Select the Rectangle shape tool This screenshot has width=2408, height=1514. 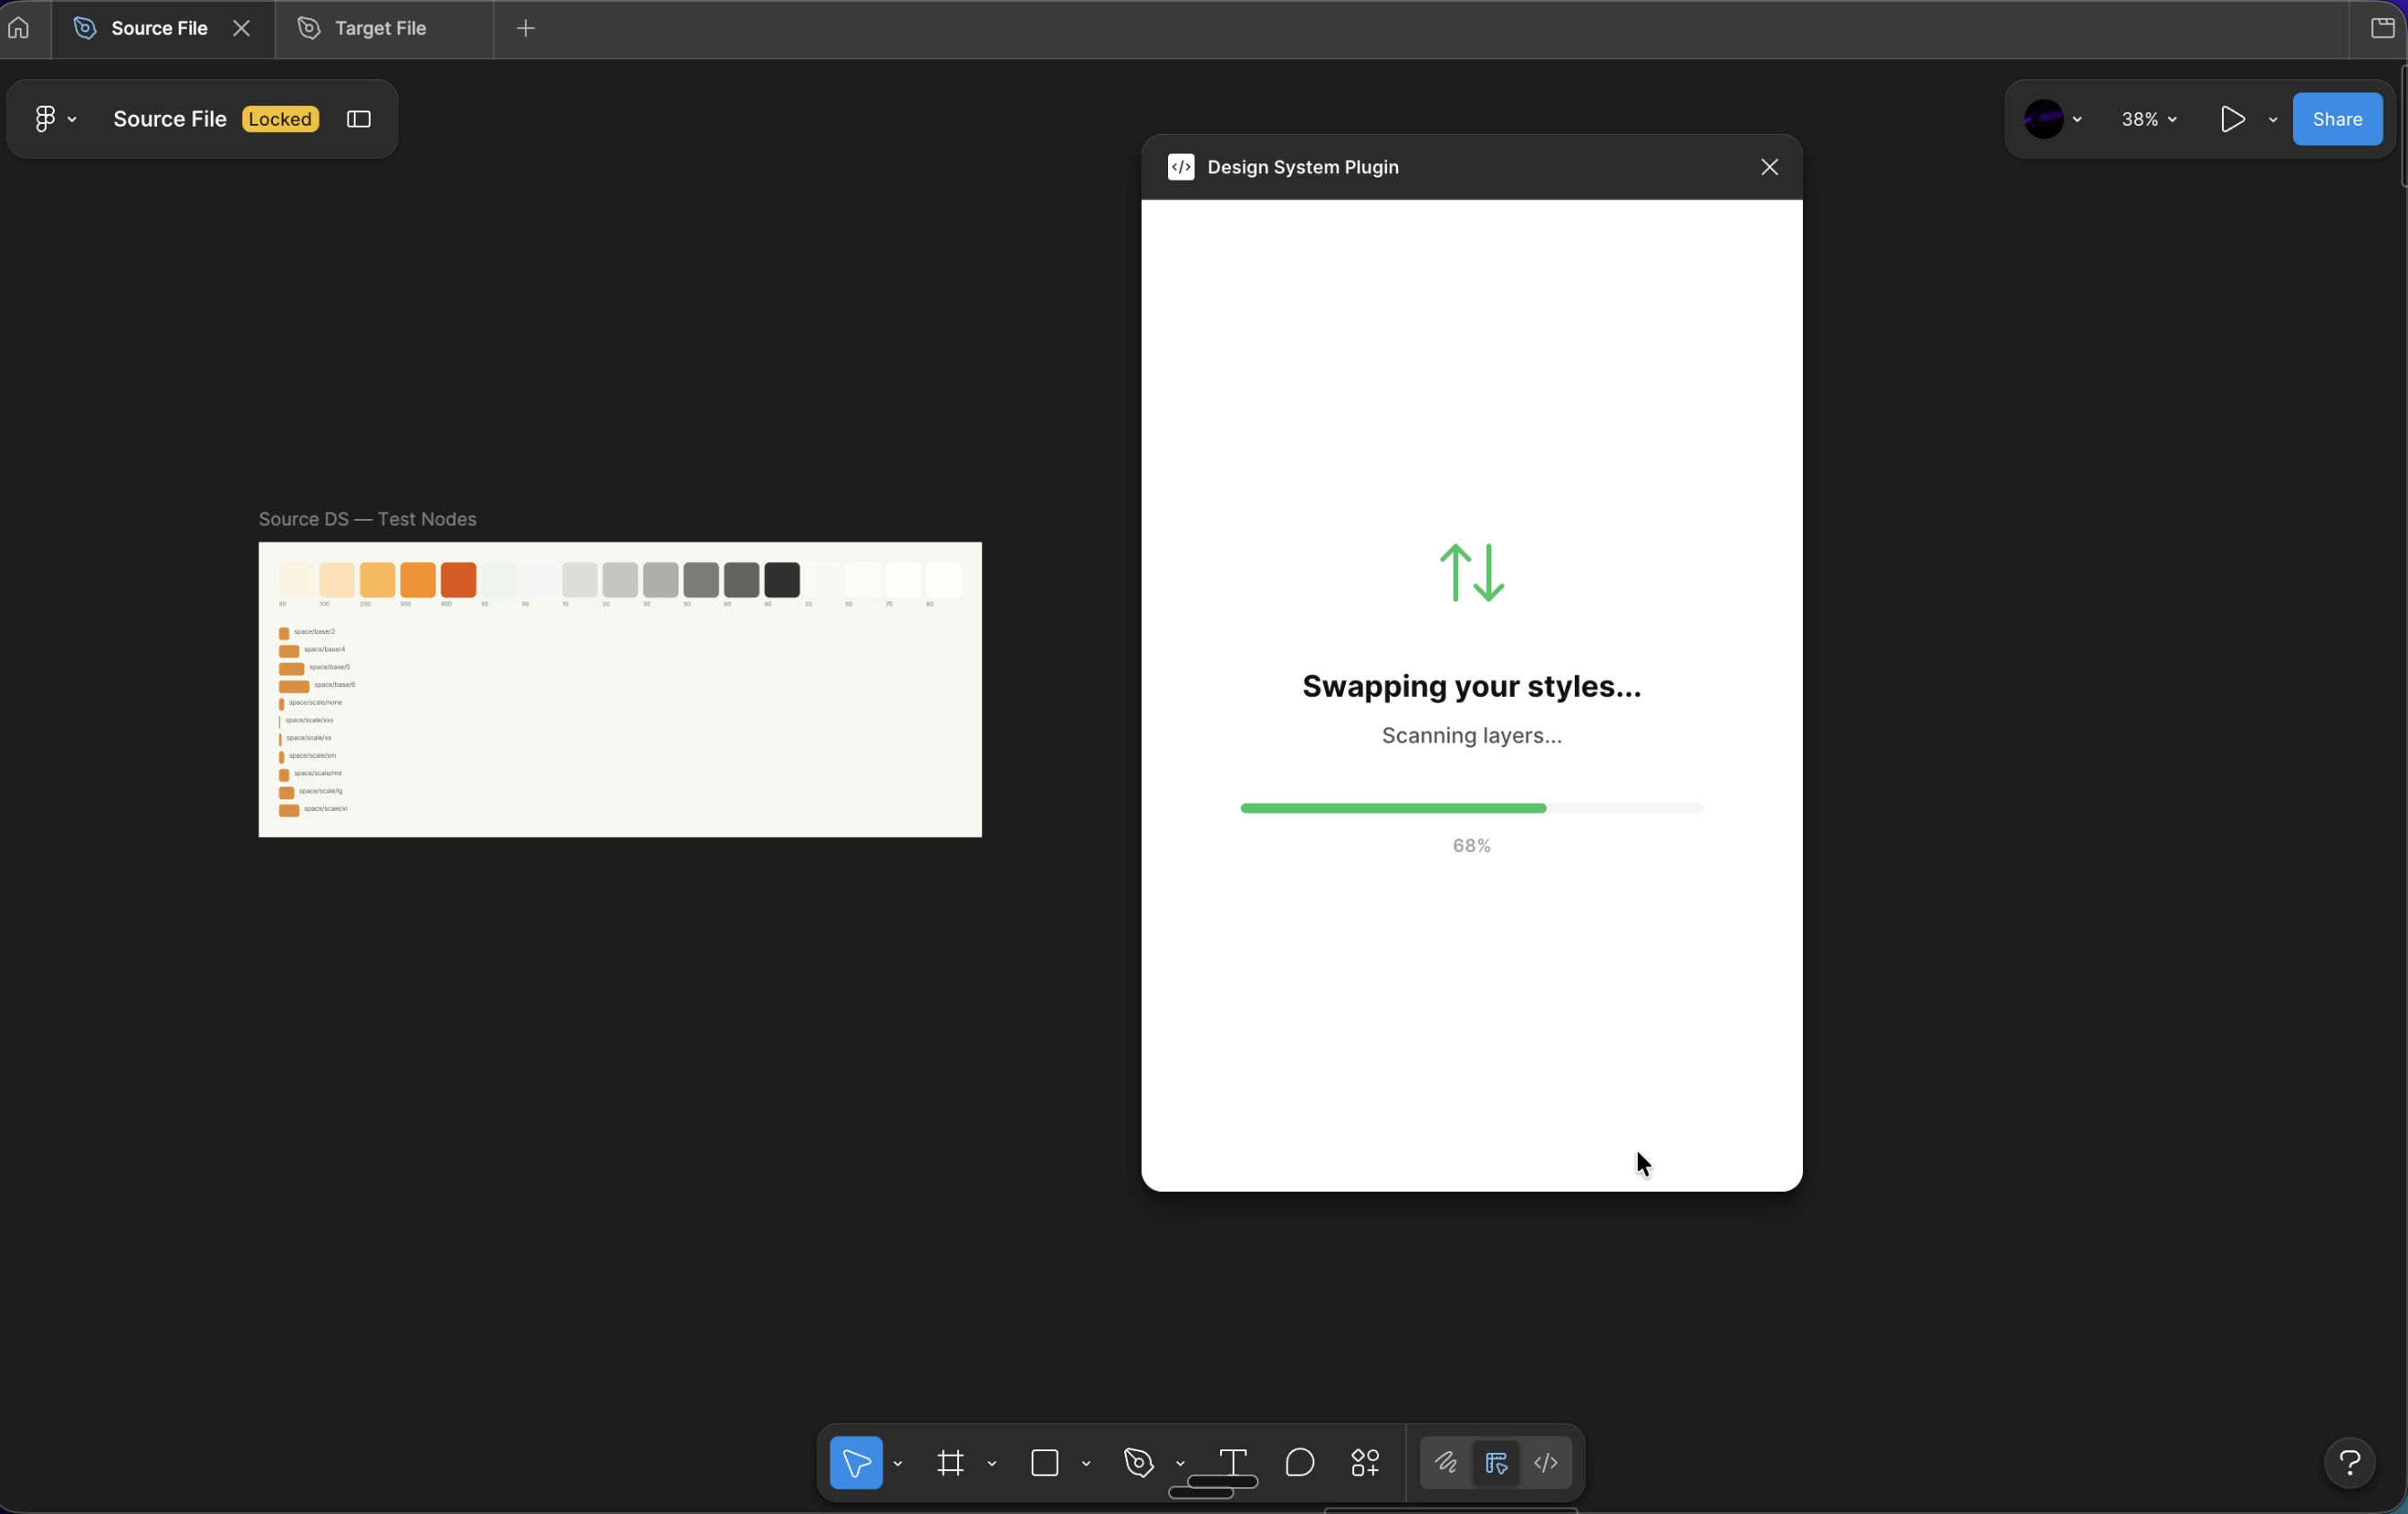point(1045,1463)
